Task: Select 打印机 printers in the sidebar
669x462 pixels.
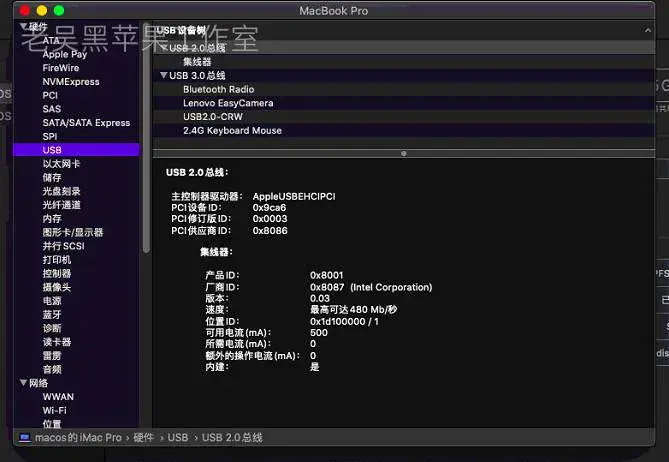Action: pyautogui.click(x=56, y=259)
